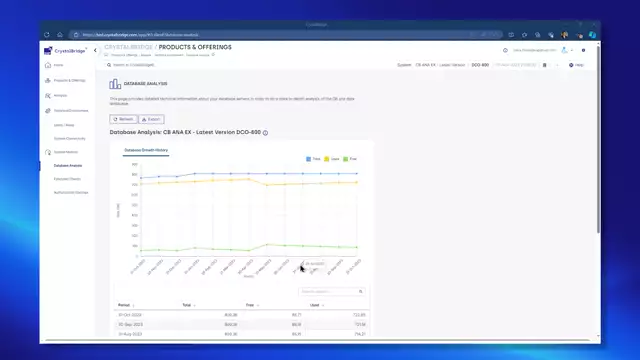Sort by the Free column header

250,305
